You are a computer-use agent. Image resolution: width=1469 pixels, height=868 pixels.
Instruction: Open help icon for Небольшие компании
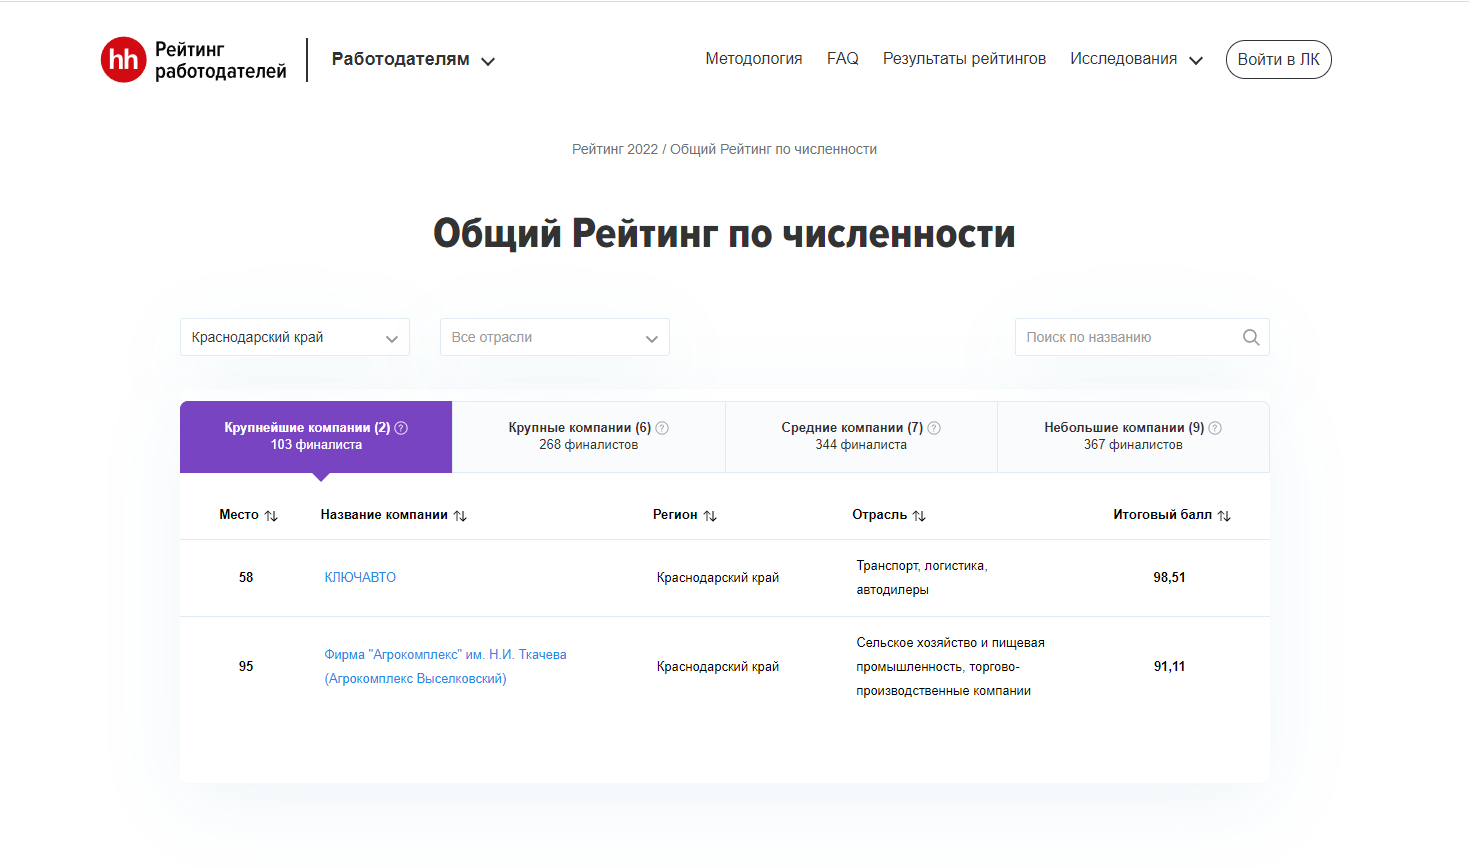pyautogui.click(x=1215, y=428)
